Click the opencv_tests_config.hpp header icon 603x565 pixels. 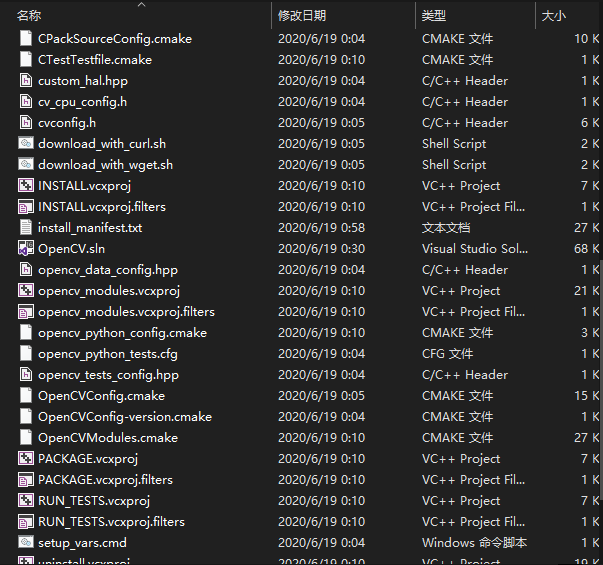(26, 374)
